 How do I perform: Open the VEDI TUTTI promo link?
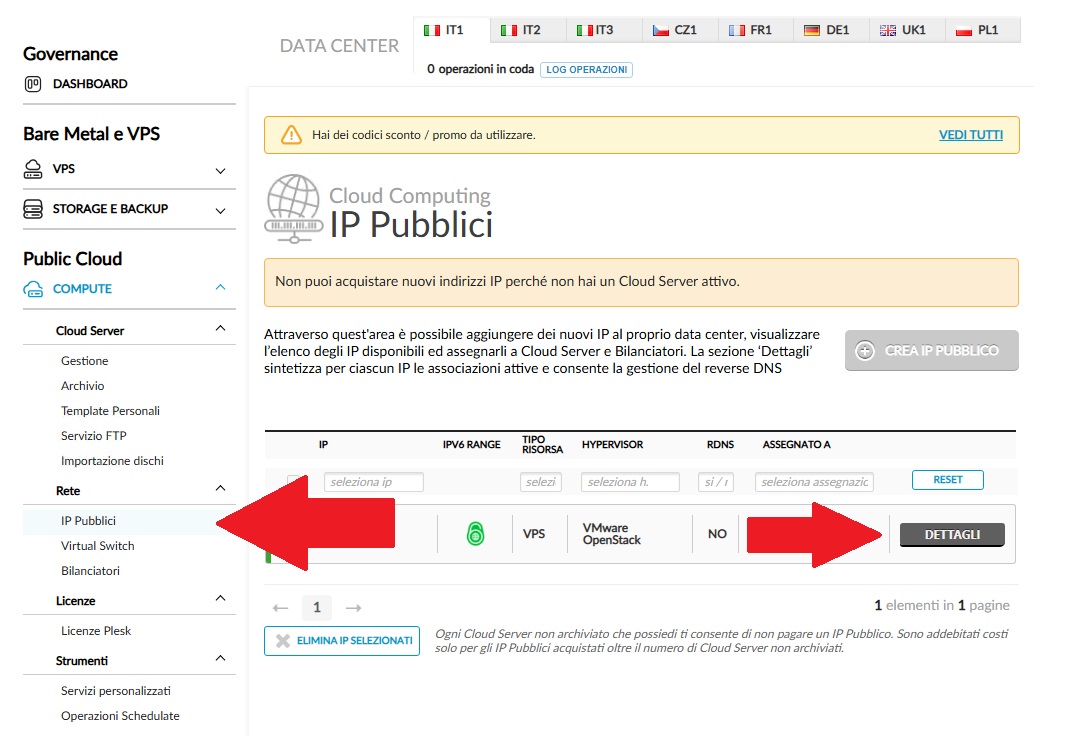(x=970, y=135)
